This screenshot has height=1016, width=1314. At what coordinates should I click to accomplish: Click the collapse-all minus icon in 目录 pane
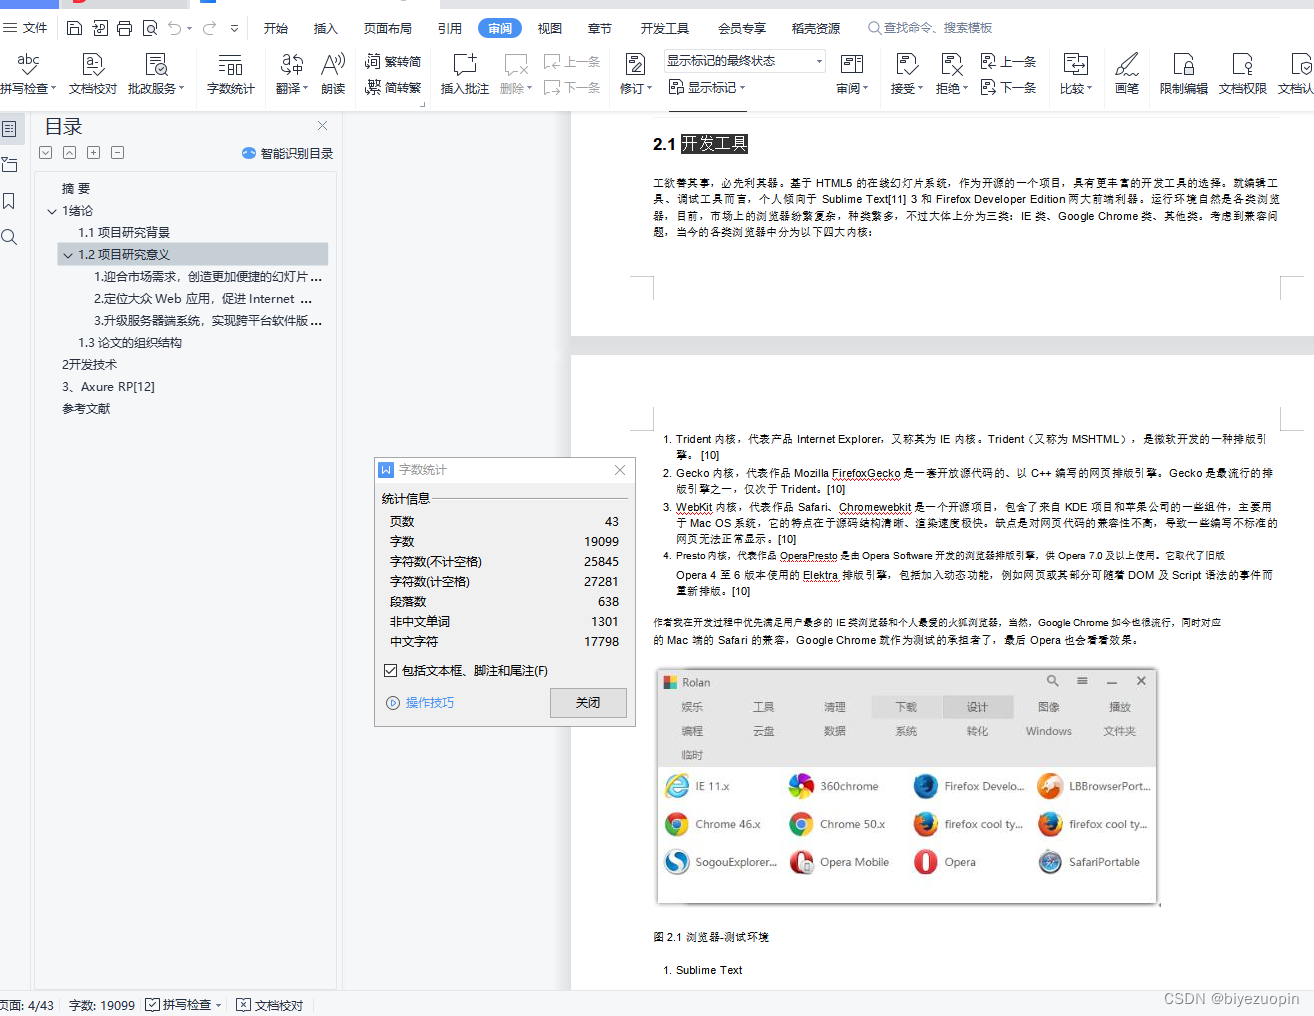point(117,153)
